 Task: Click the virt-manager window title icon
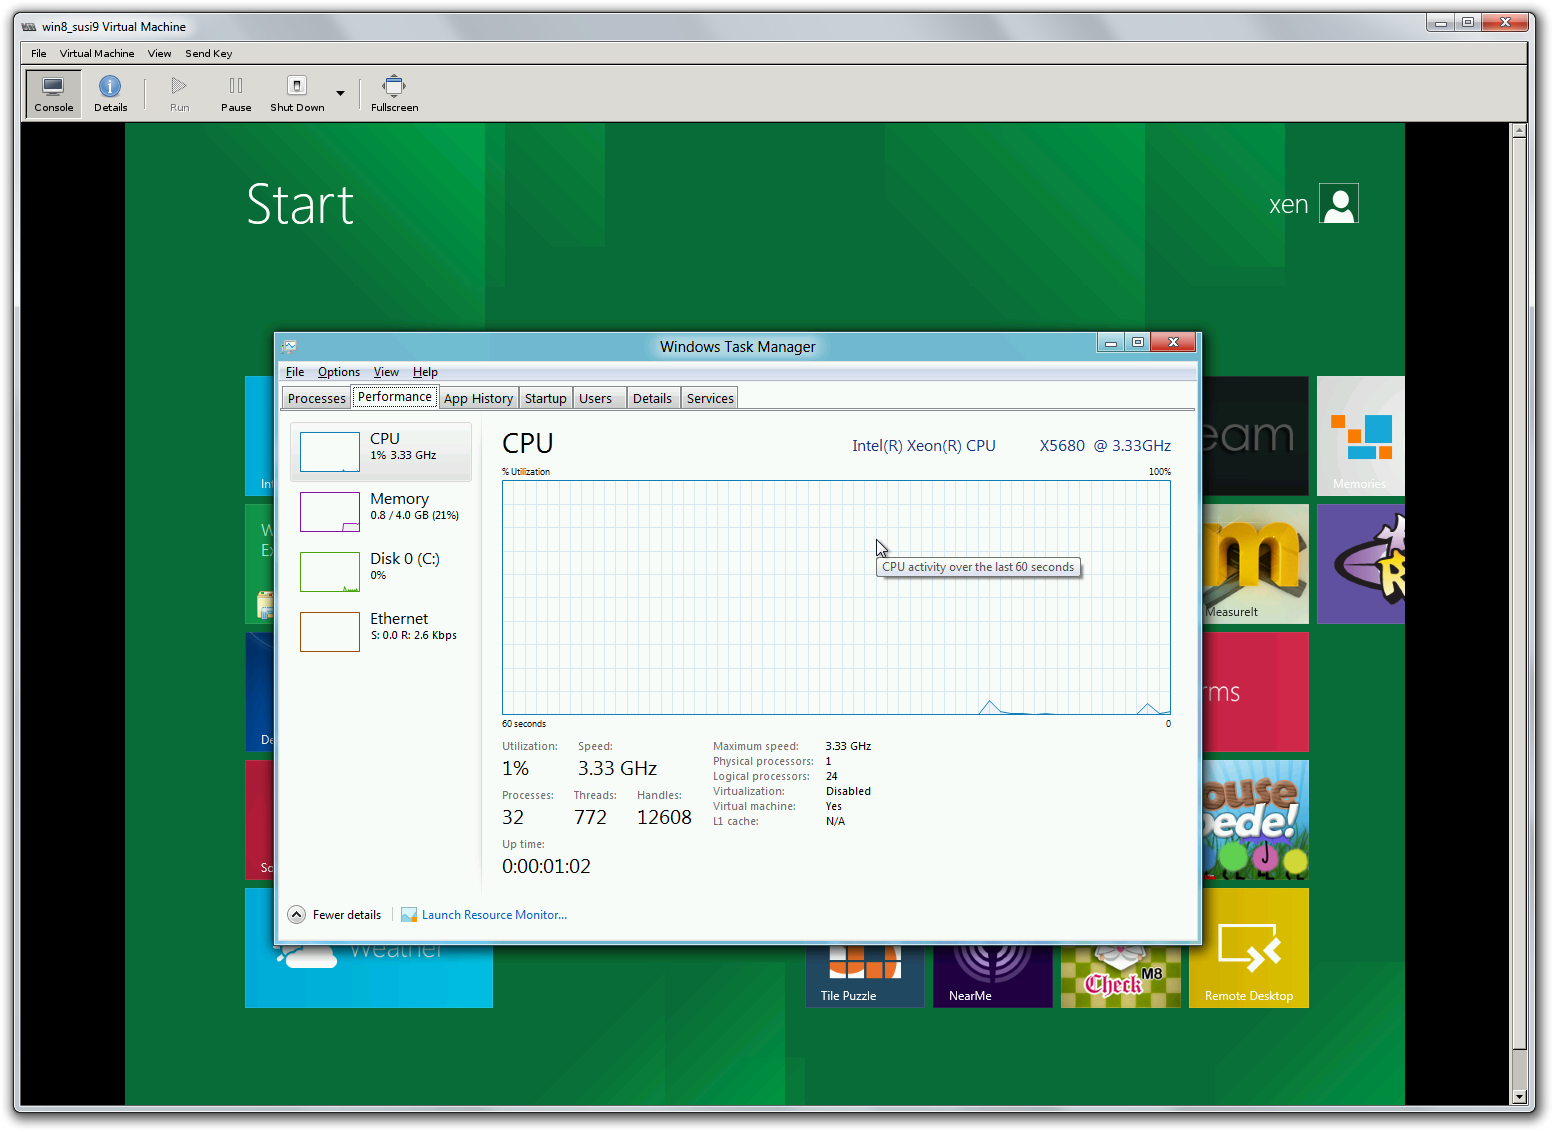pyautogui.click(x=29, y=26)
